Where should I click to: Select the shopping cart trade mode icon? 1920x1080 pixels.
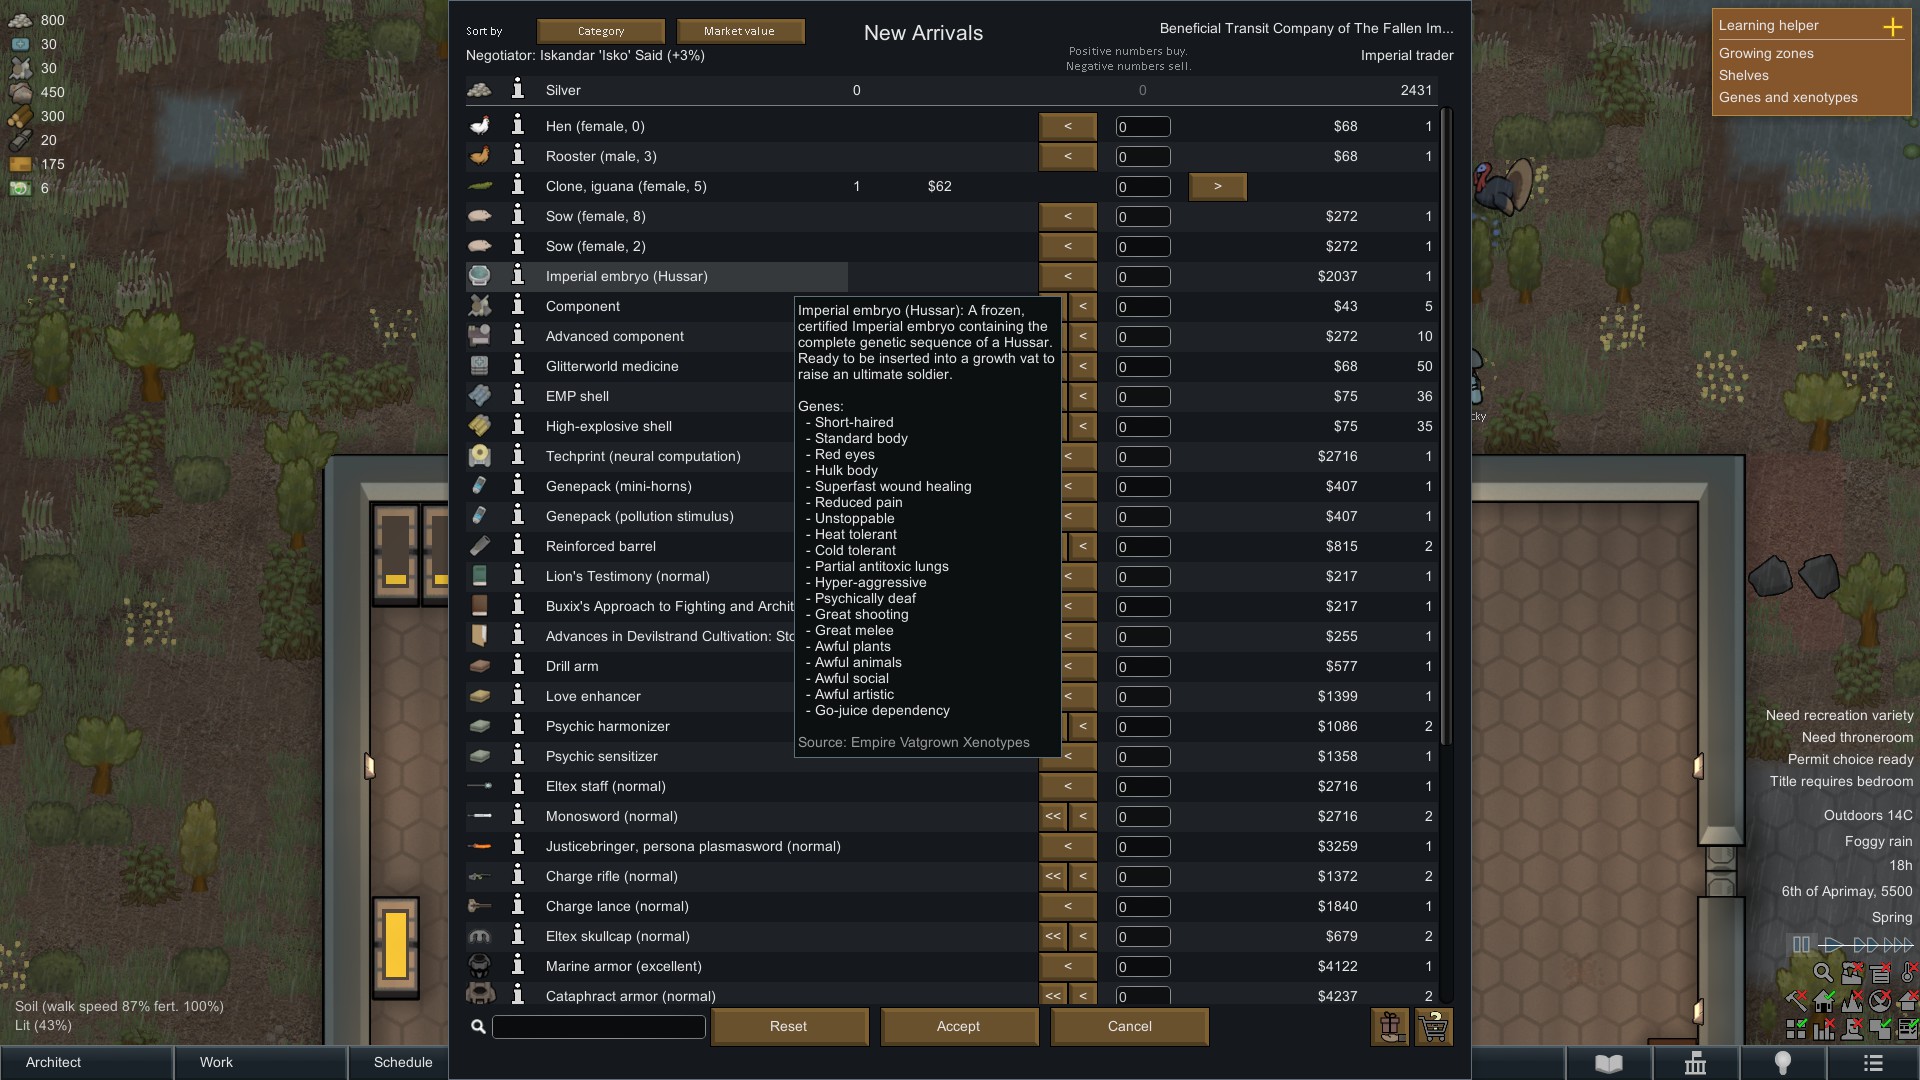pyautogui.click(x=1434, y=1026)
